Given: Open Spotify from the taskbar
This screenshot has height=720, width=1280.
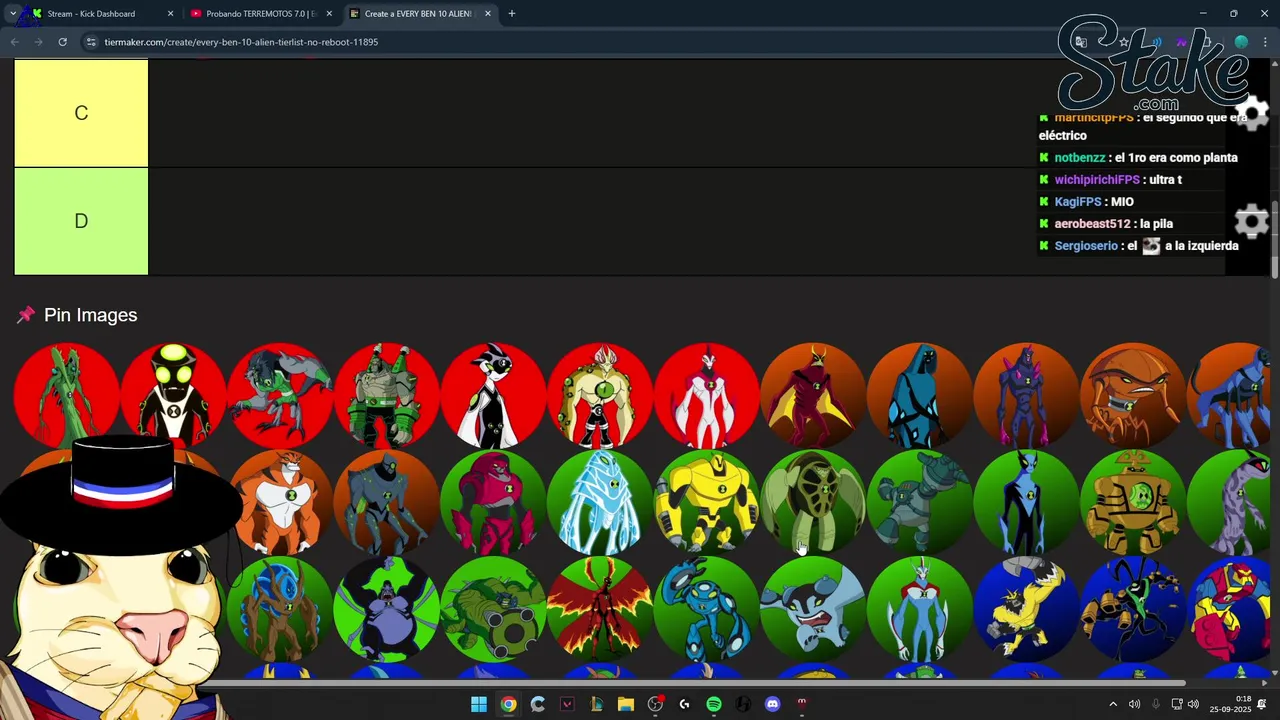Looking at the screenshot, I should [x=714, y=704].
